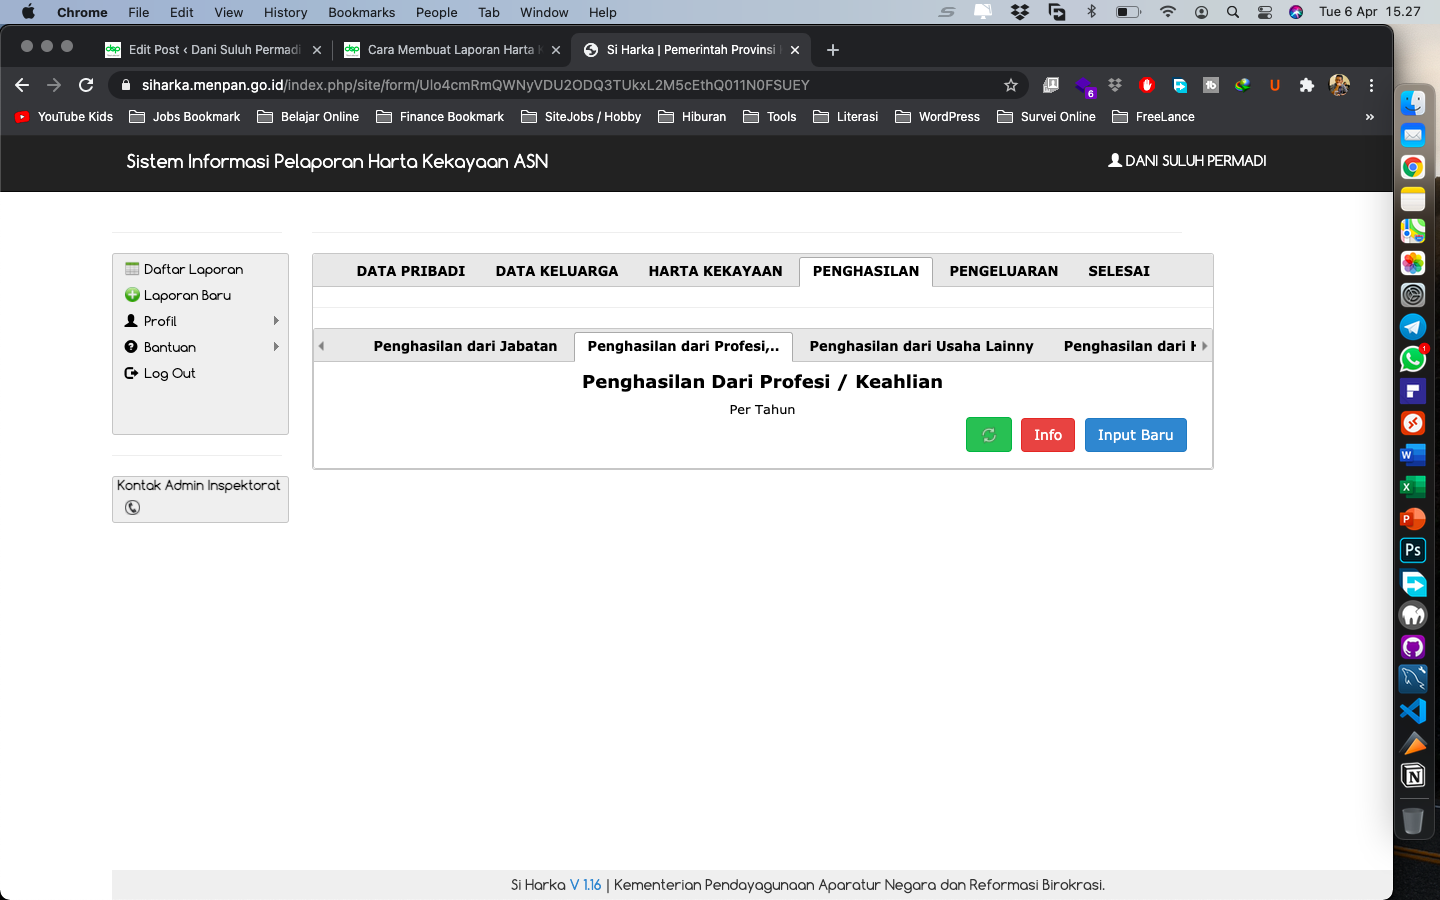Viewport: 1440px width, 900px height.
Task: Click Log Out in the sidebar
Action: coord(169,373)
